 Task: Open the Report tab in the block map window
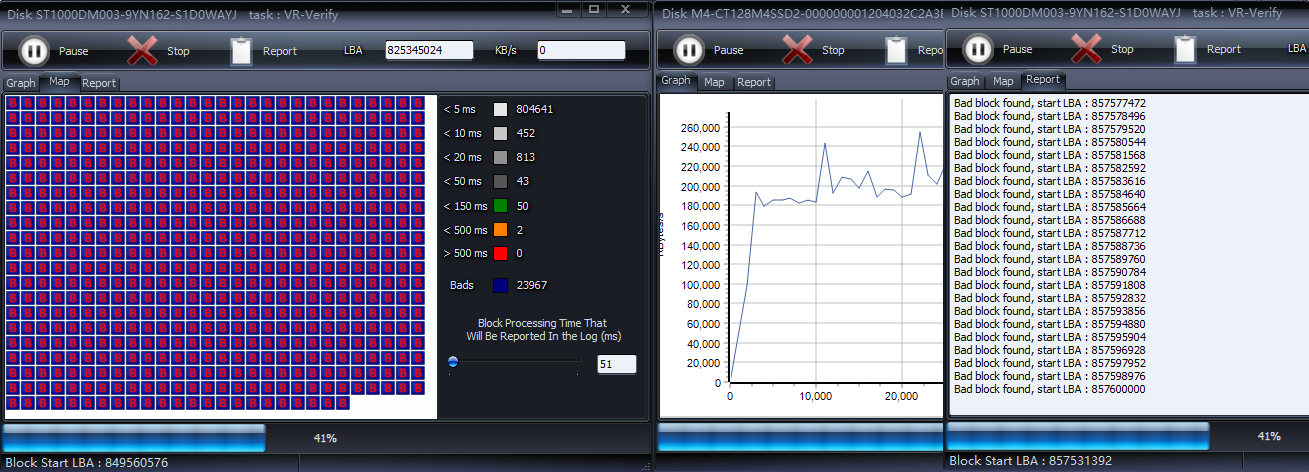99,83
